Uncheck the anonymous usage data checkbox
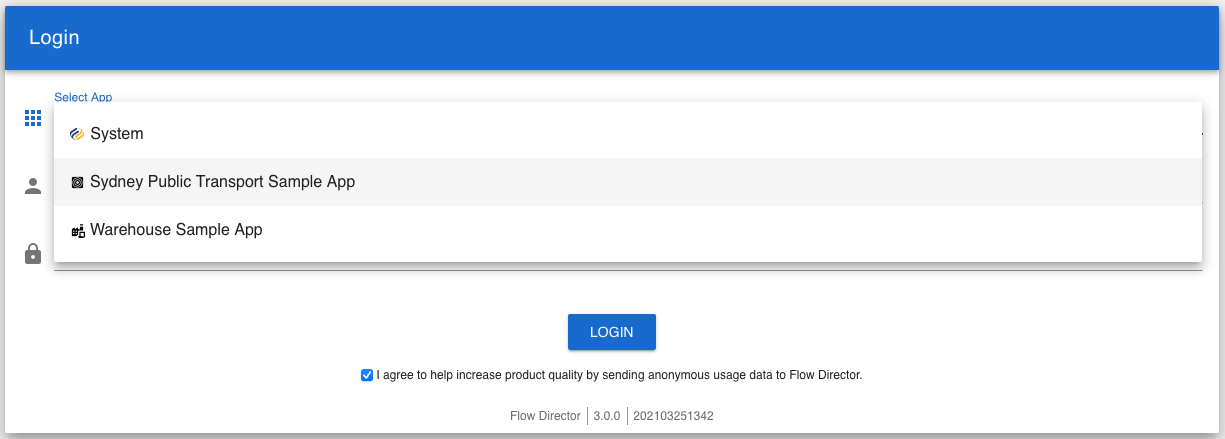 [x=367, y=376]
